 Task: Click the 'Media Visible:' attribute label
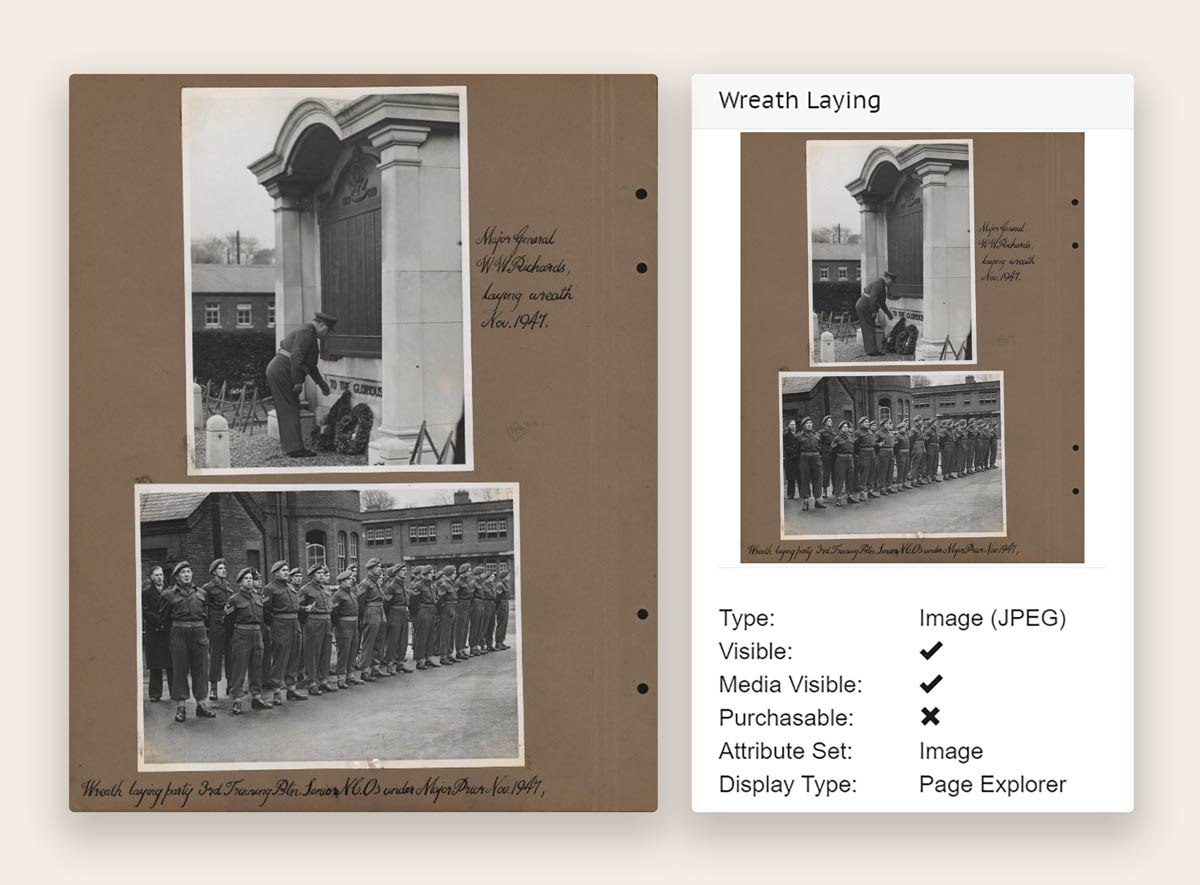click(x=790, y=684)
